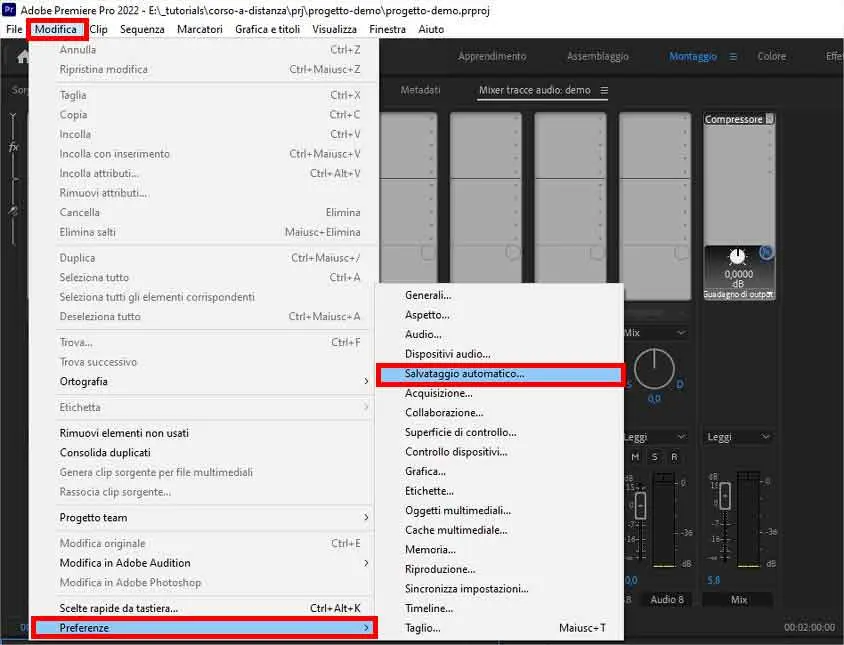Open Superficie di controllo... preferences

pyautogui.click(x=500, y=432)
